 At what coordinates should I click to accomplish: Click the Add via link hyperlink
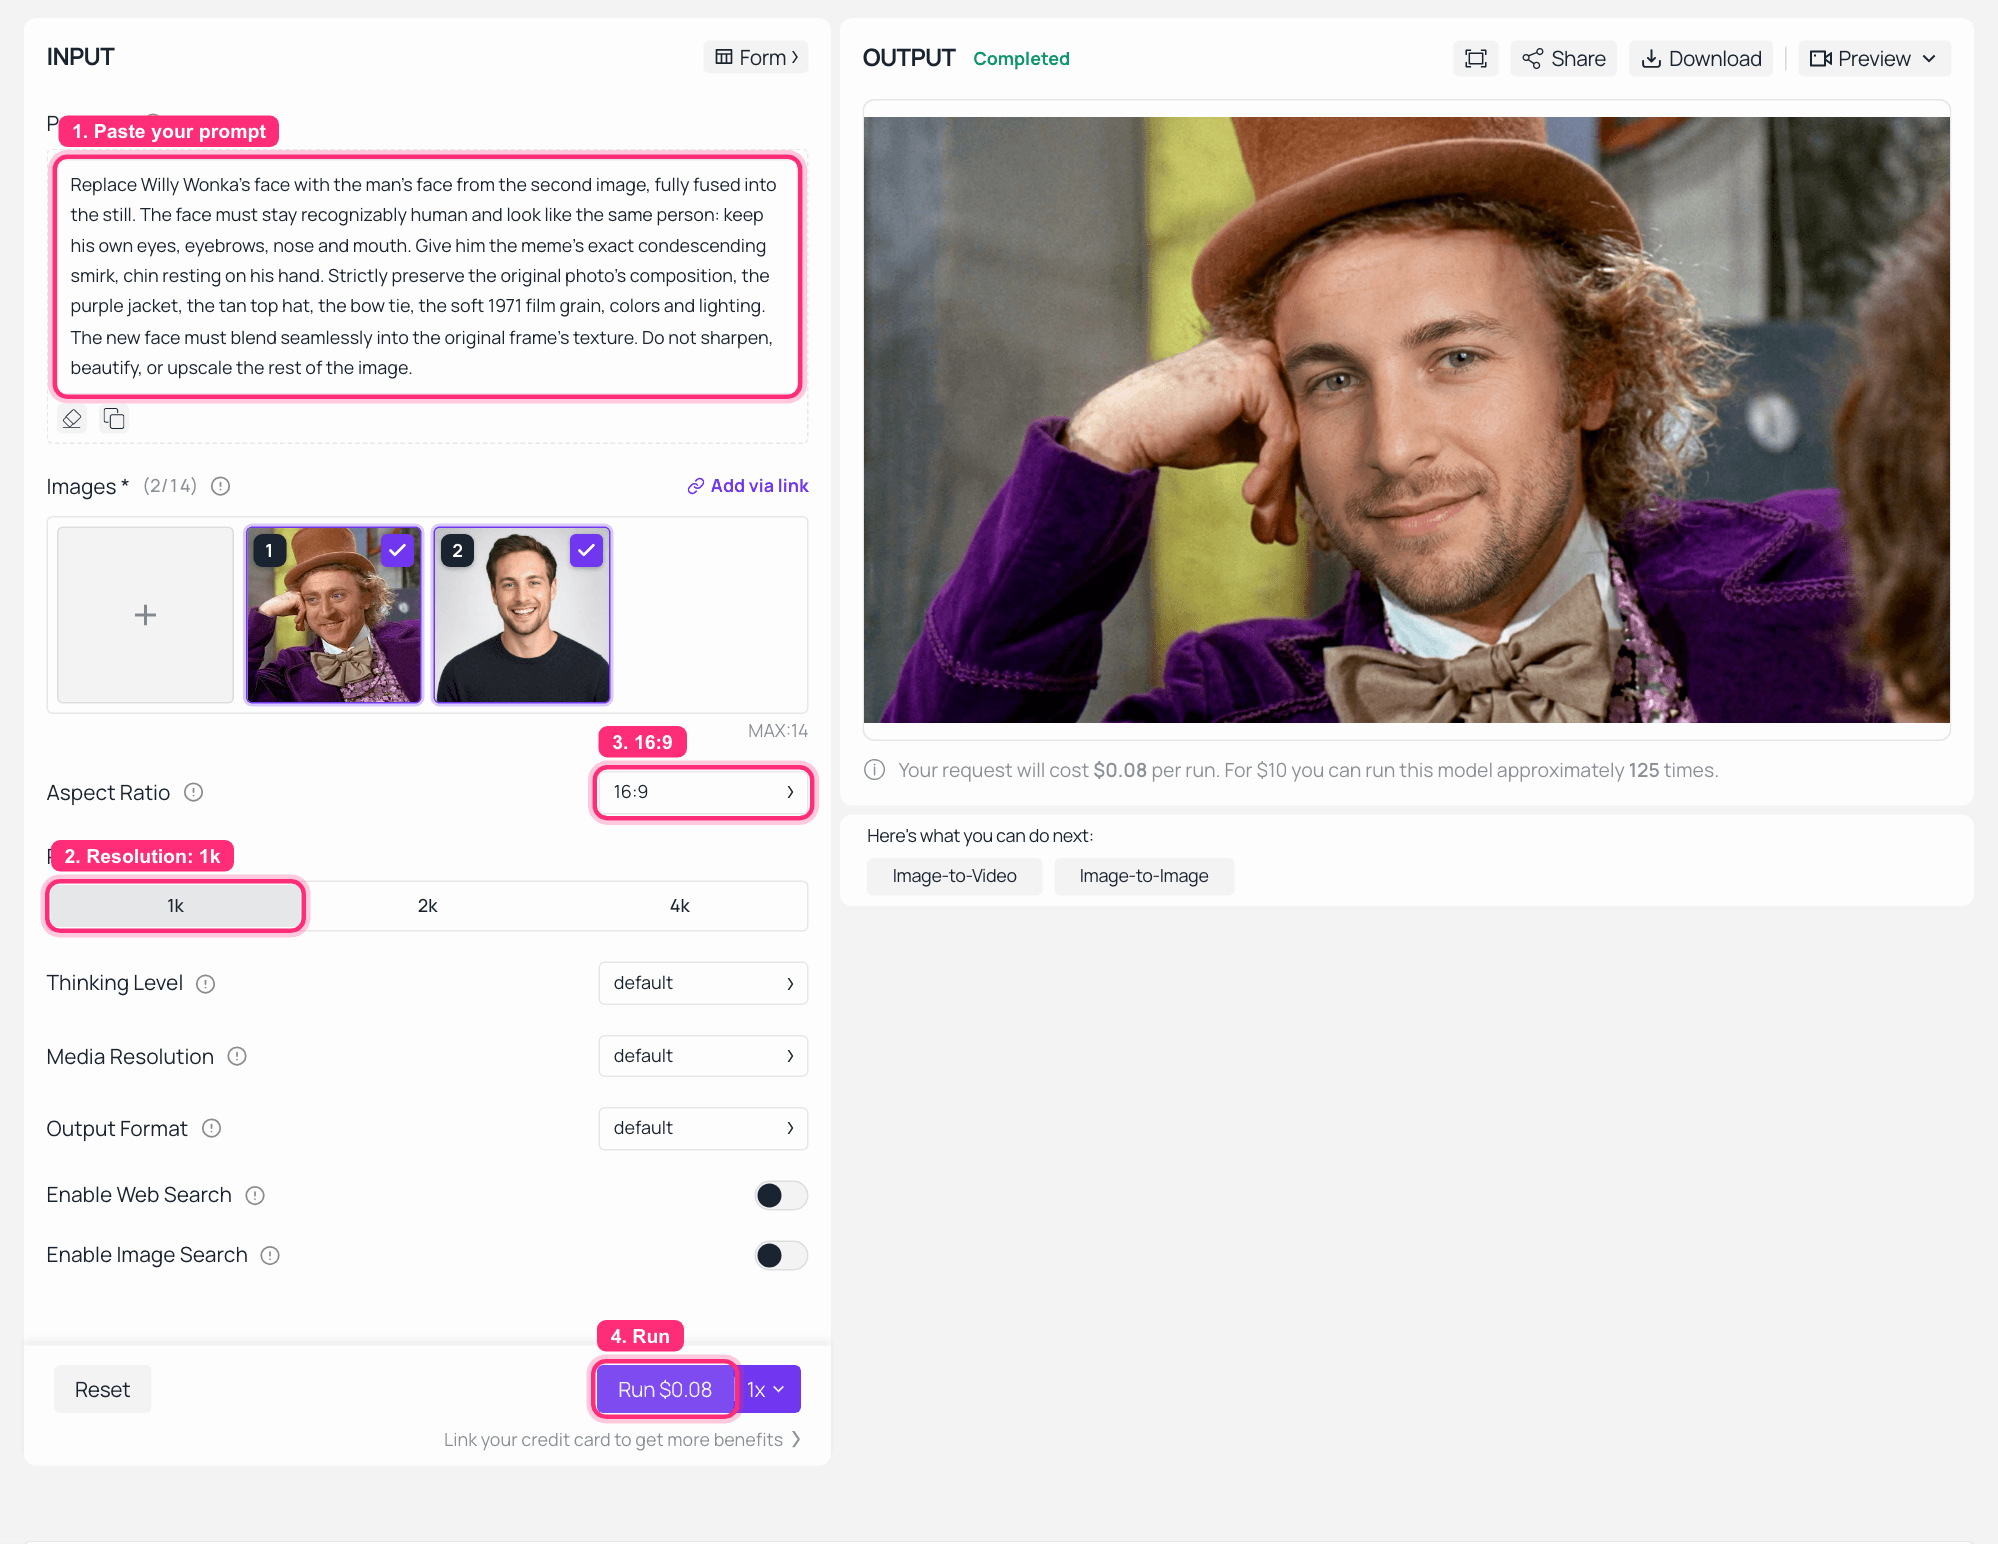[748, 486]
